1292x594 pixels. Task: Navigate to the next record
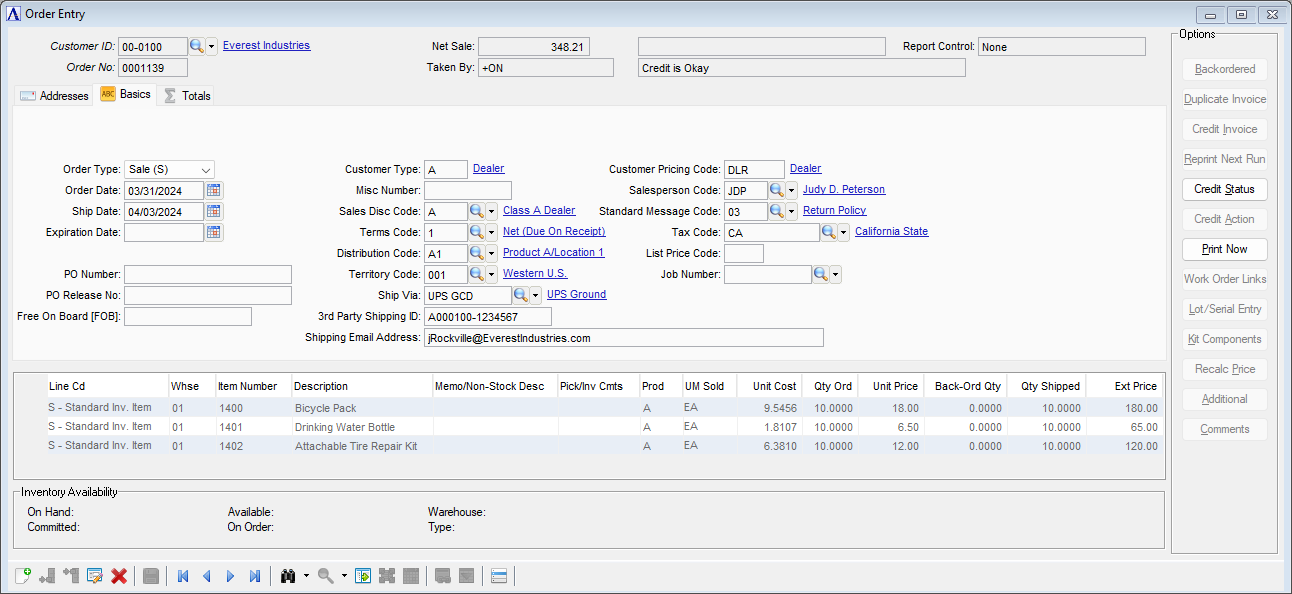[x=231, y=576]
